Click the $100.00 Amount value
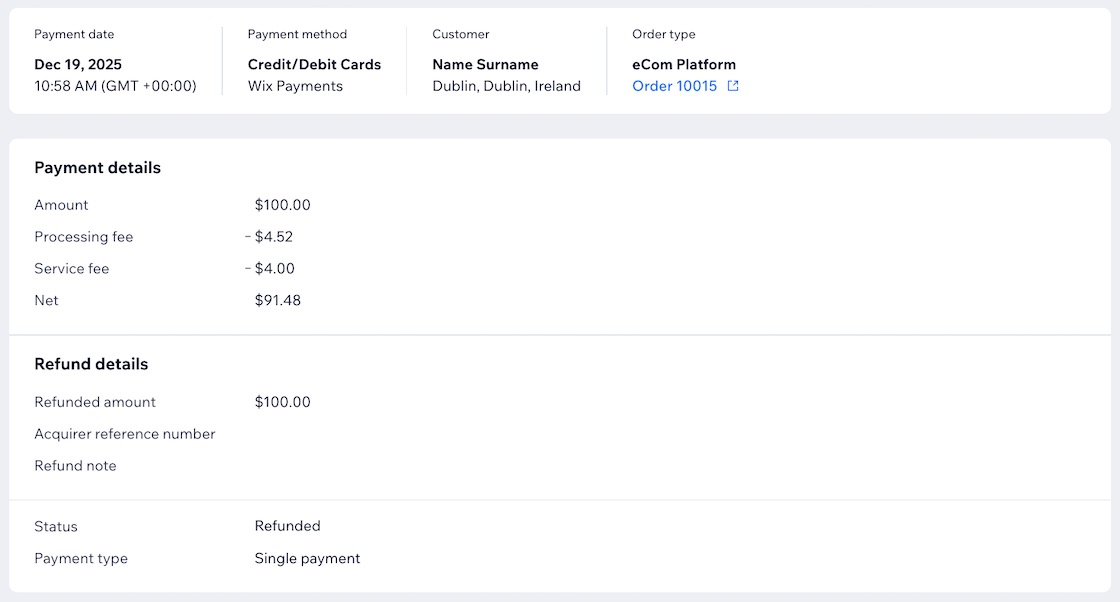 pos(282,205)
